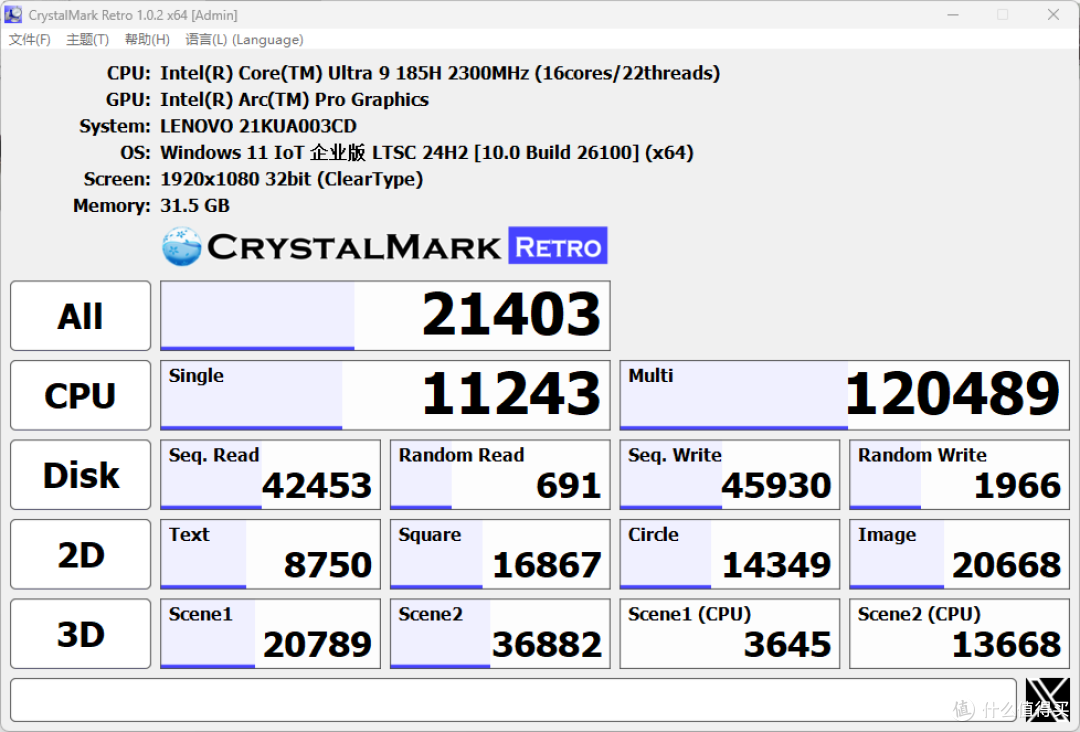Minimize the CrystalMark Retro window

click(953, 14)
